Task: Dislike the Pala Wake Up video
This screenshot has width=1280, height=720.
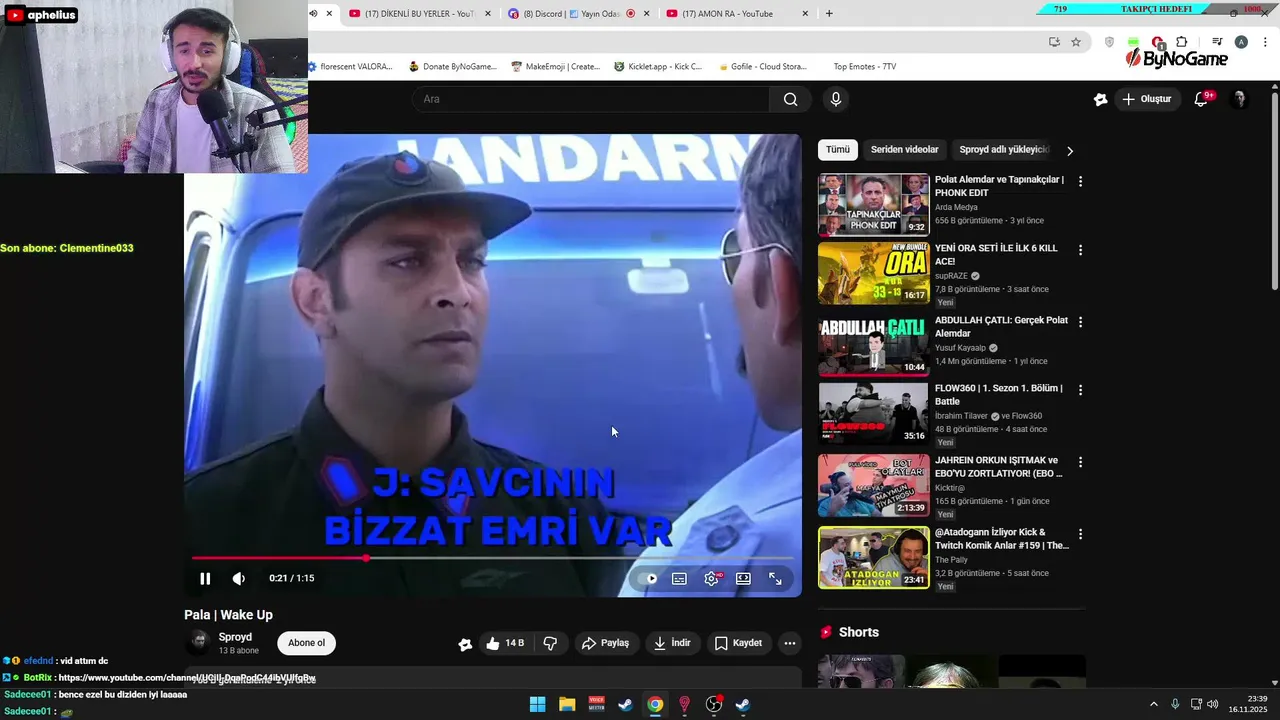Action: (550, 643)
